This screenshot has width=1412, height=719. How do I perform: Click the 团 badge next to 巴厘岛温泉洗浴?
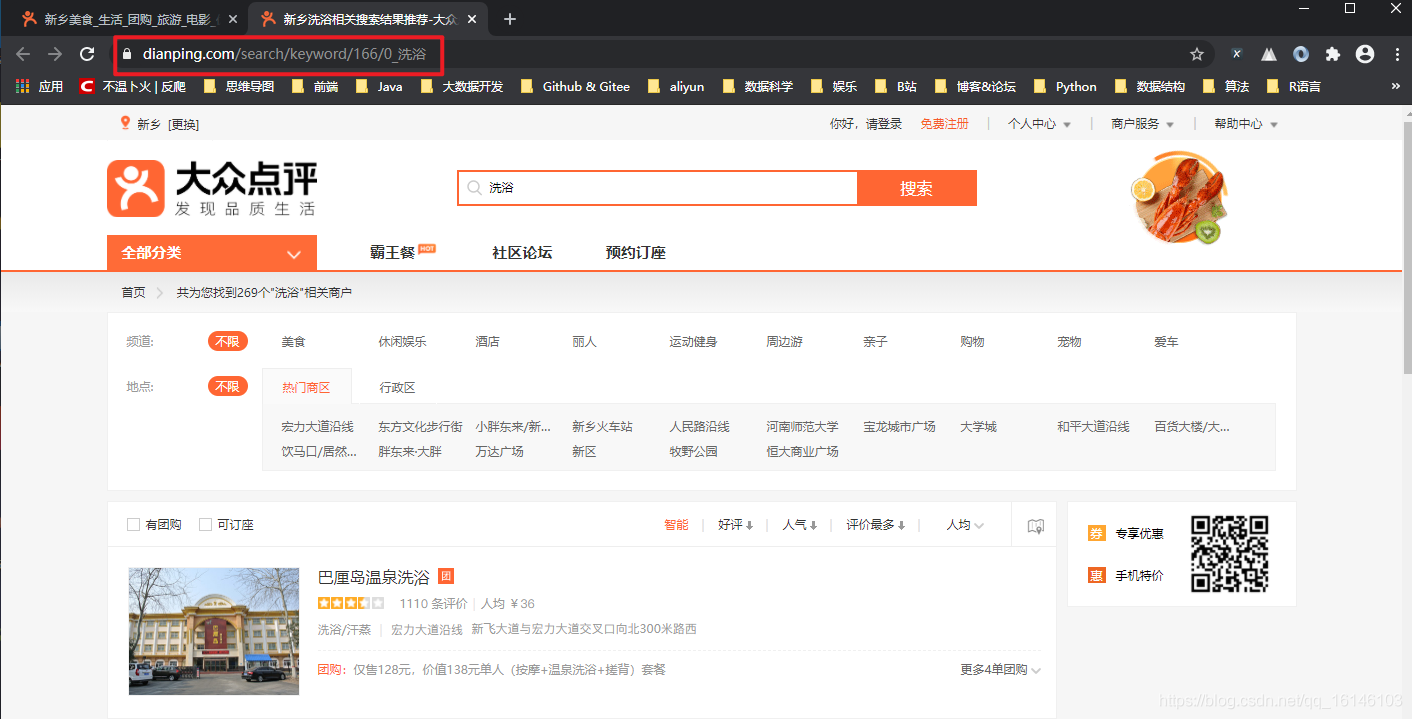pyautogui.click(x=446, y=576)
